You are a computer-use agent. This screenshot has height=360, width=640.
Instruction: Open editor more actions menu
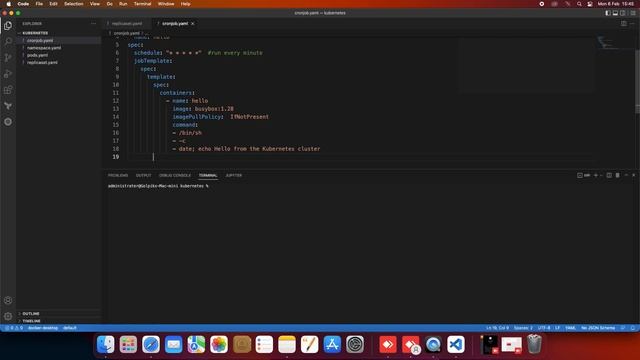point(632,24)
